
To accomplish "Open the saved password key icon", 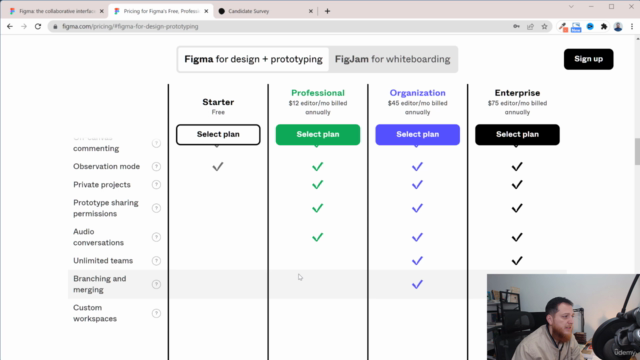I will pyautogui.click(x=516, y=27).
